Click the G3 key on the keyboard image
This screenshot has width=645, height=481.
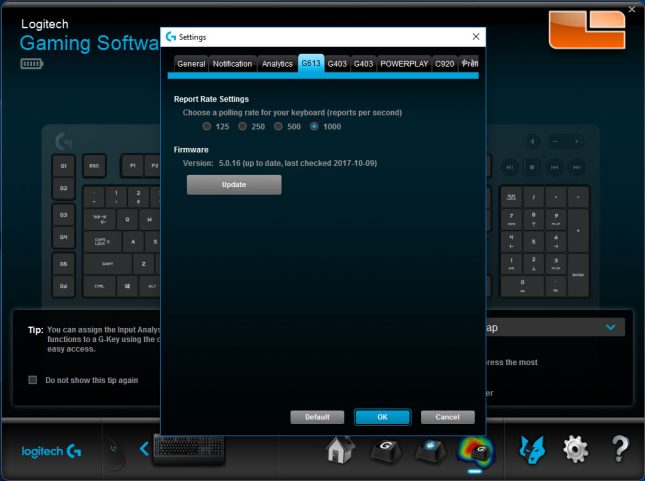point(63,215)
